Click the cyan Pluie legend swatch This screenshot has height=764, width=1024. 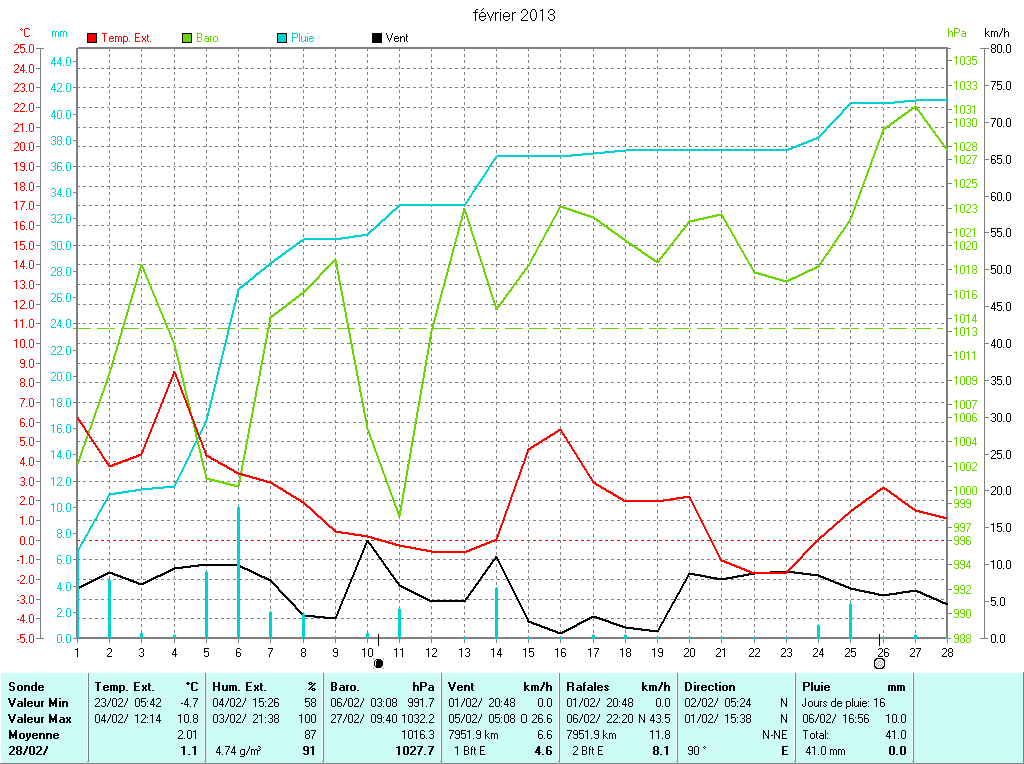coord(282,38)
